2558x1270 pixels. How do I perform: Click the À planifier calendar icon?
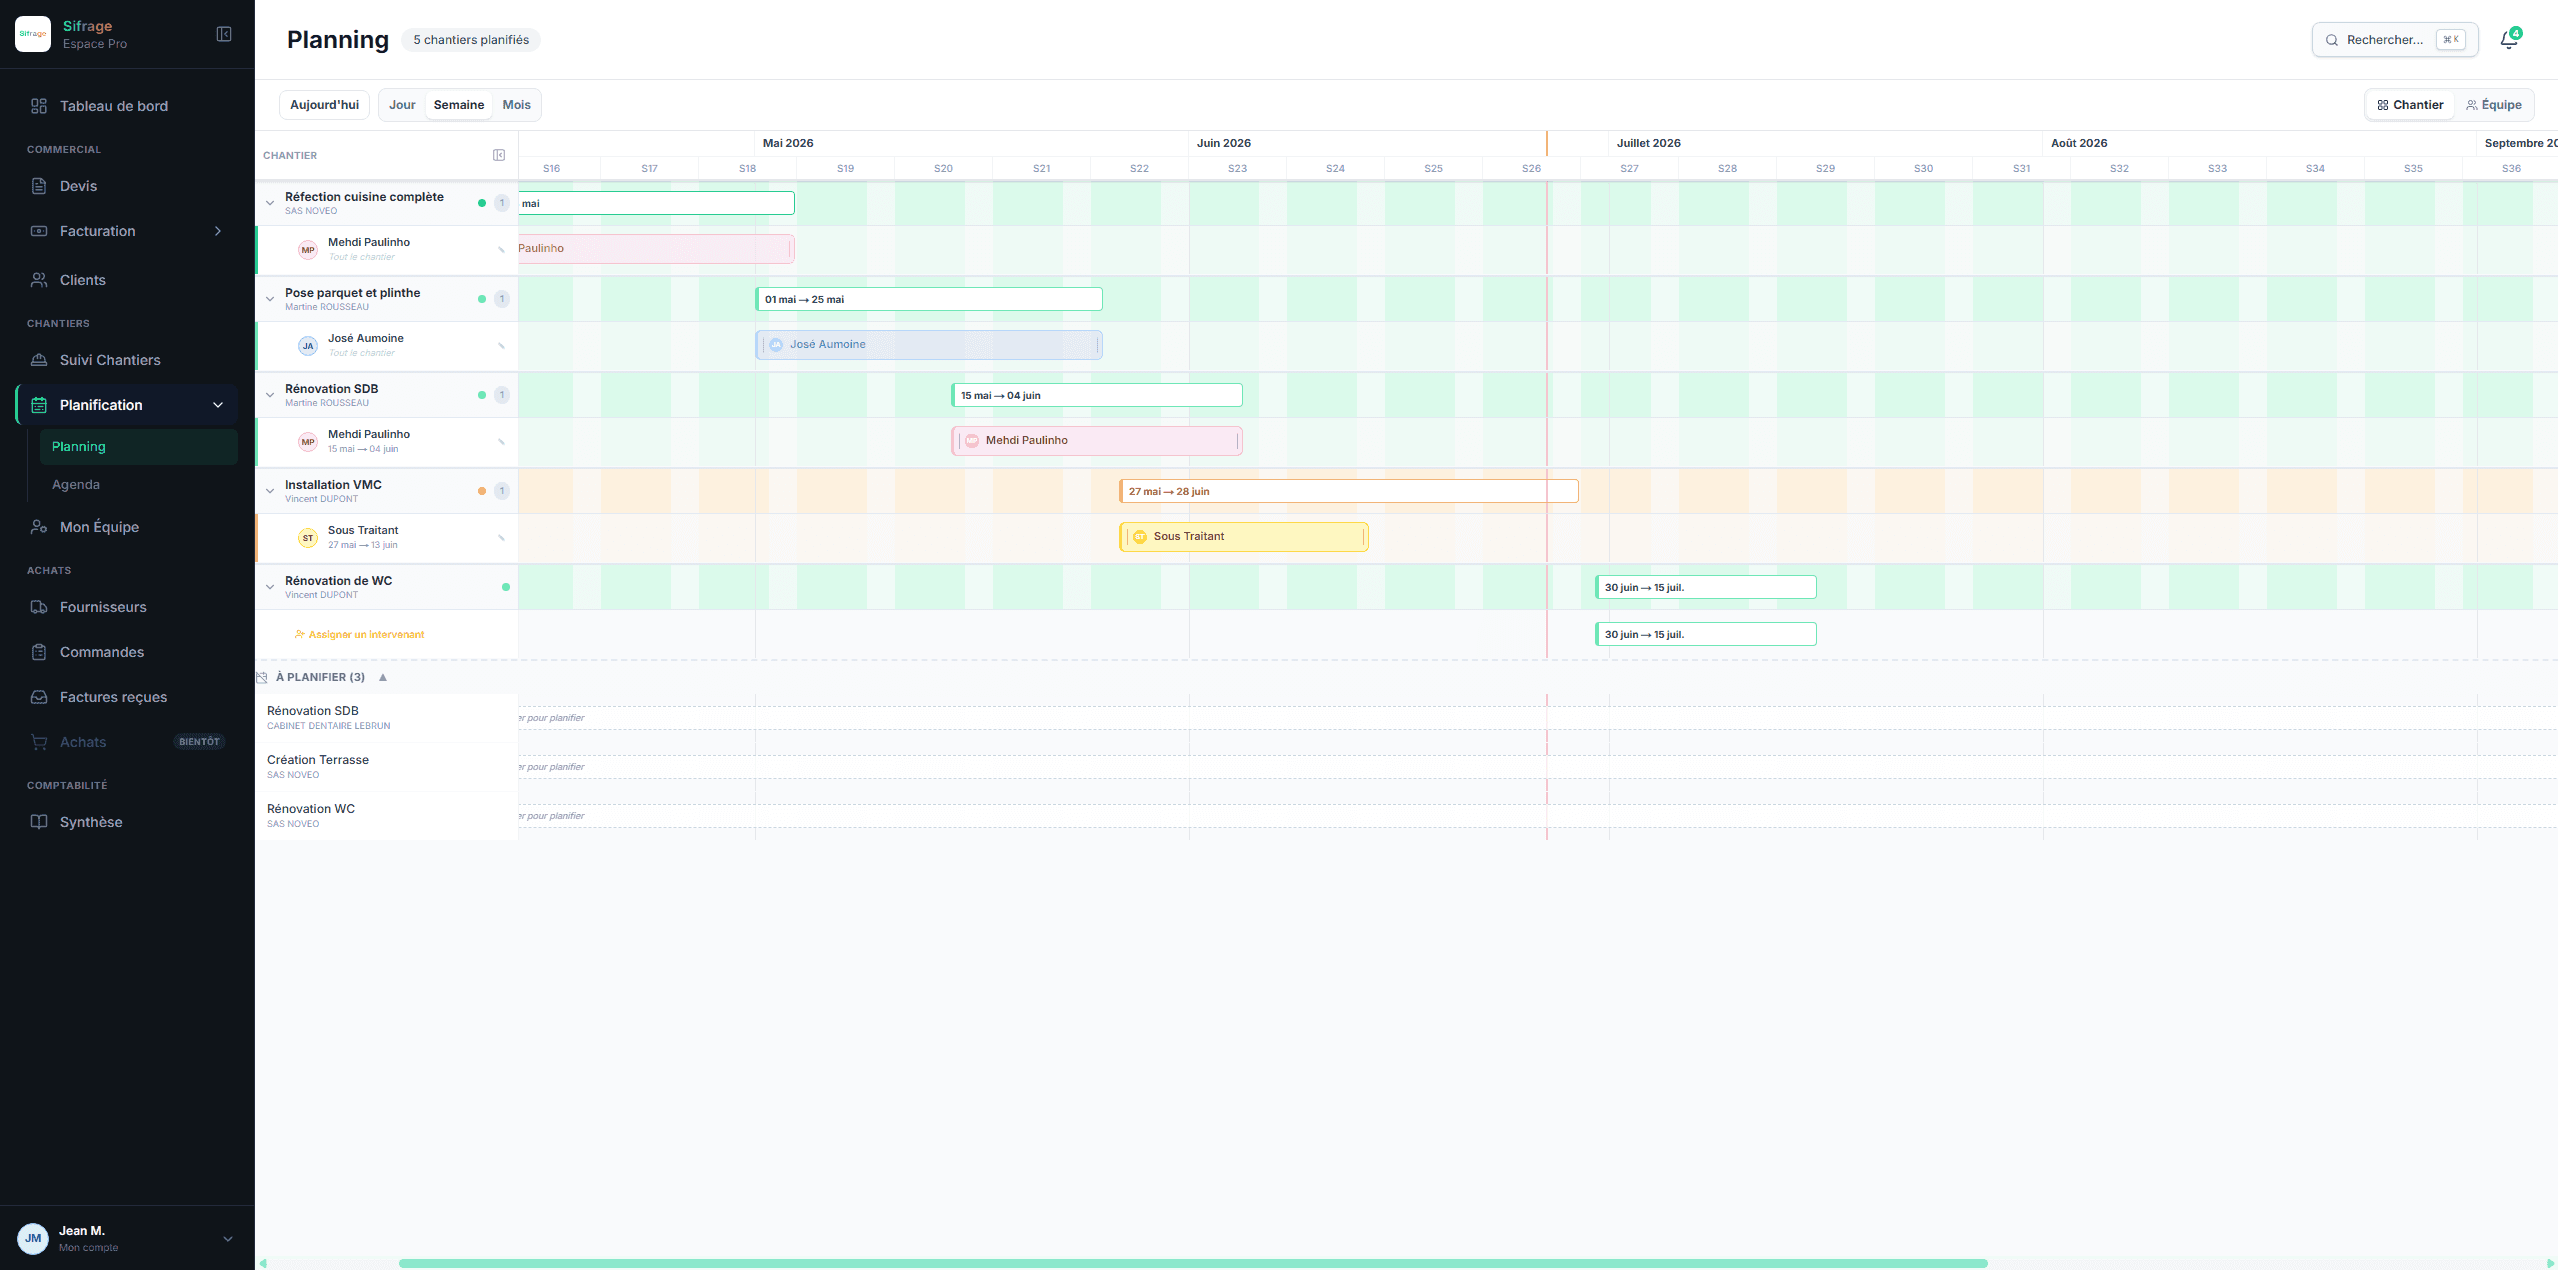tap(262, 677)
